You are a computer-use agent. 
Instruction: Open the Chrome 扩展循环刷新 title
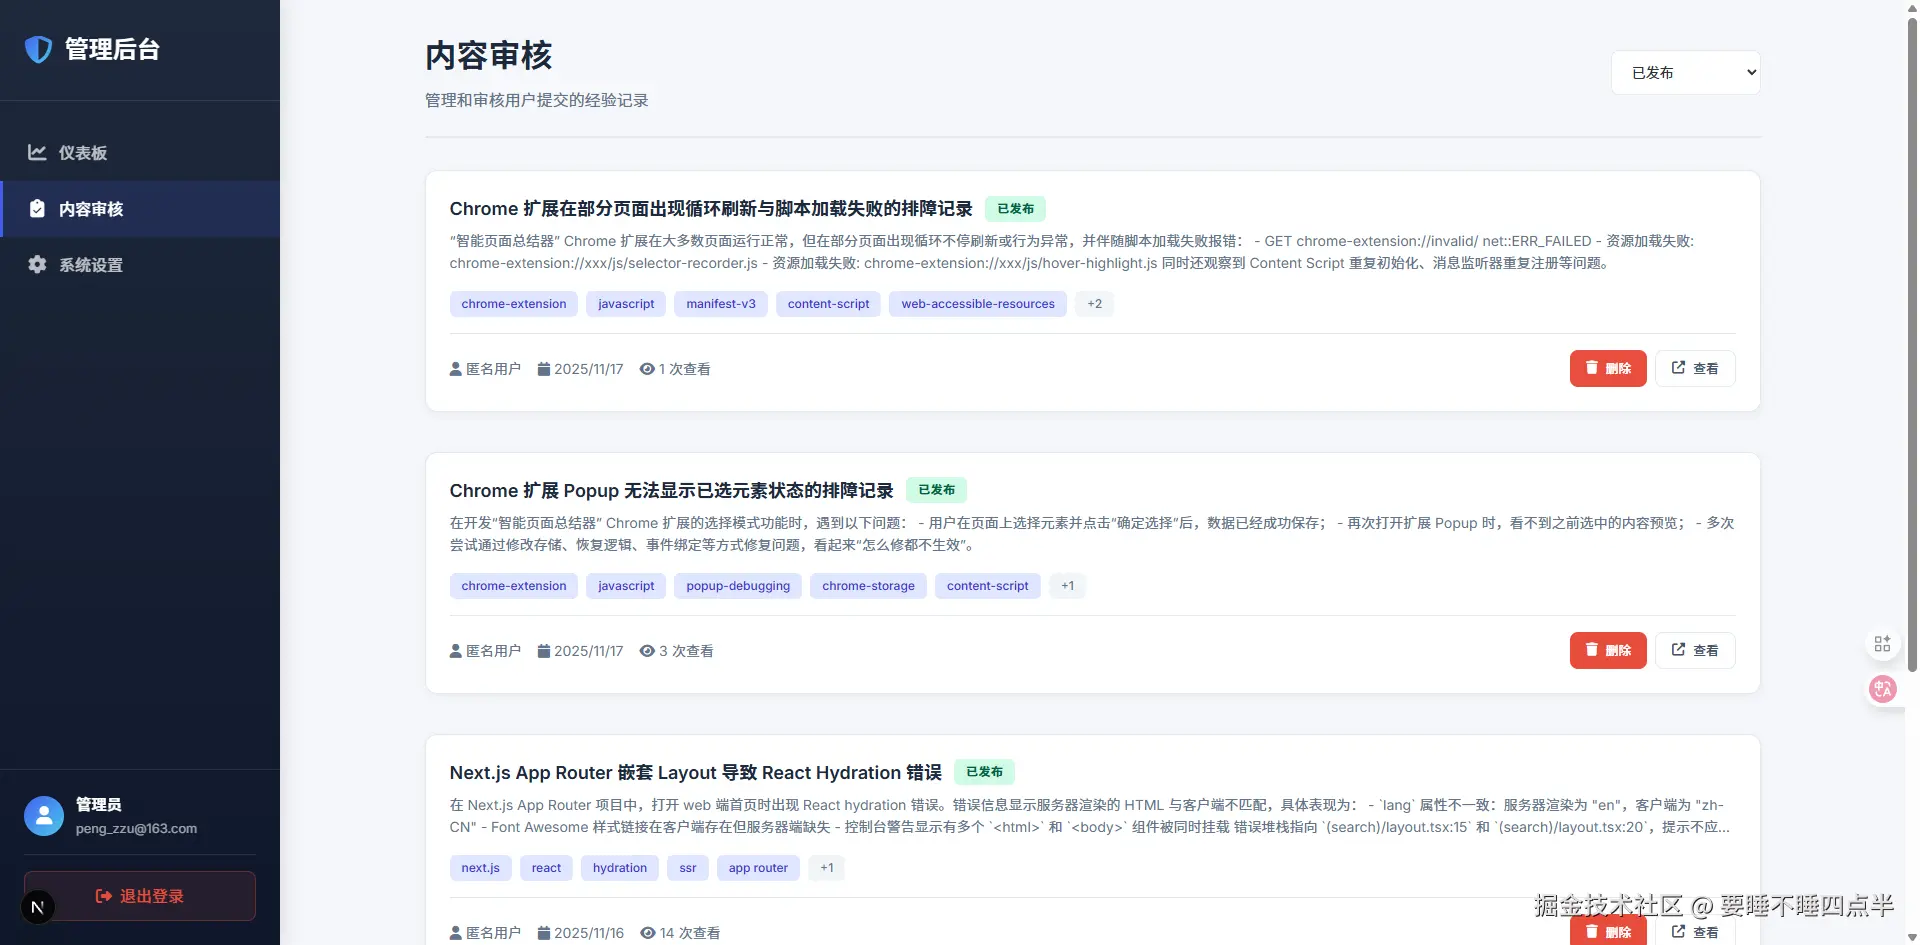711,208
